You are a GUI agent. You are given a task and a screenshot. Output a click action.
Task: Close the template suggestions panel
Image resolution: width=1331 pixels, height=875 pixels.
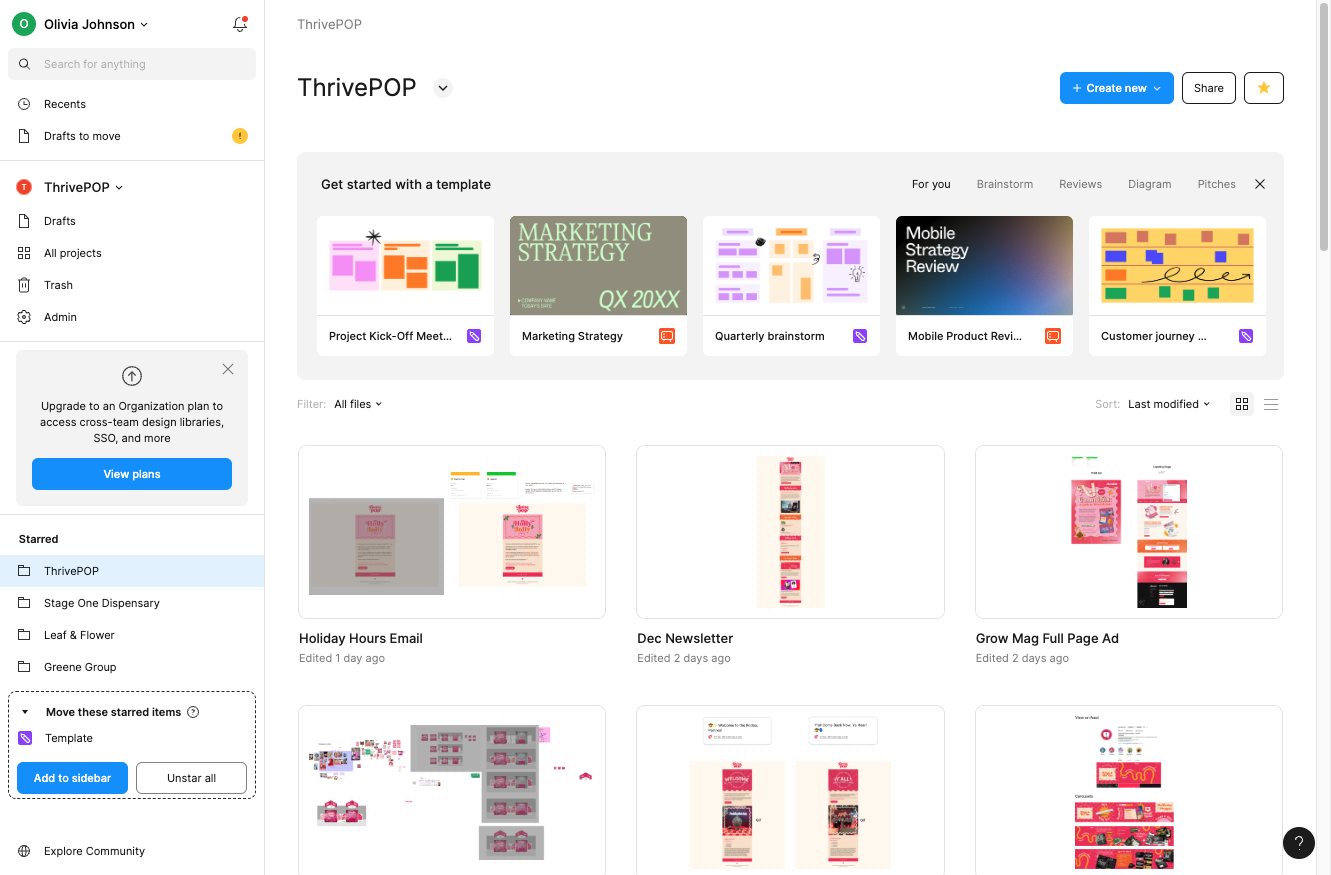click(1260, 184)
